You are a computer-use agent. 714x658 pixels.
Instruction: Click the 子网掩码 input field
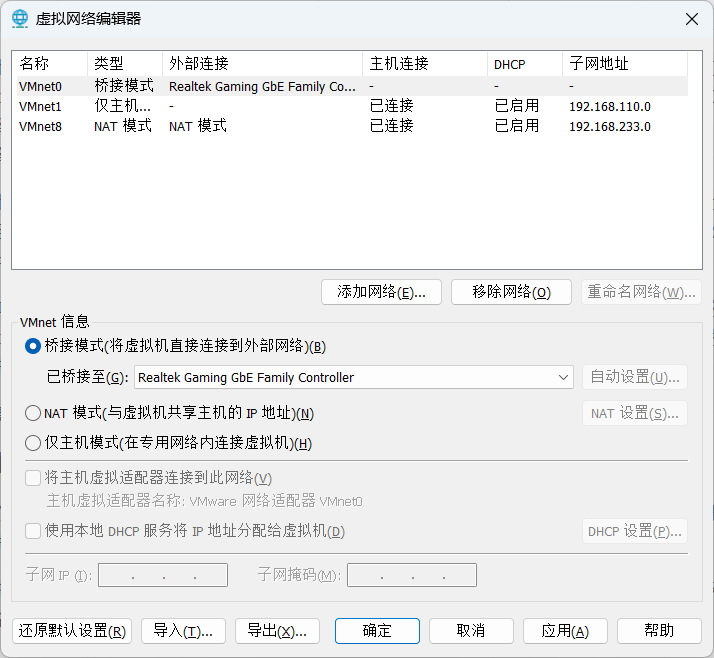412,575
